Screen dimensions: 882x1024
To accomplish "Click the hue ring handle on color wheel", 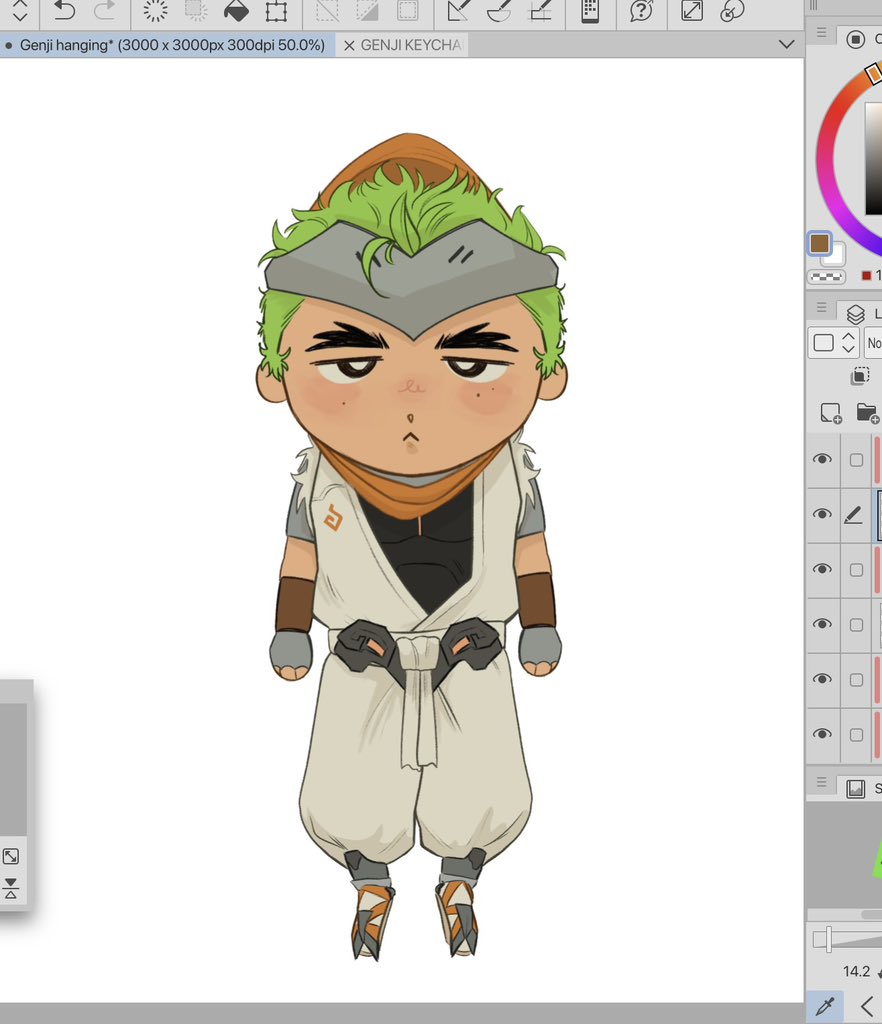I will pyautogui.click(x=874, y=74).
